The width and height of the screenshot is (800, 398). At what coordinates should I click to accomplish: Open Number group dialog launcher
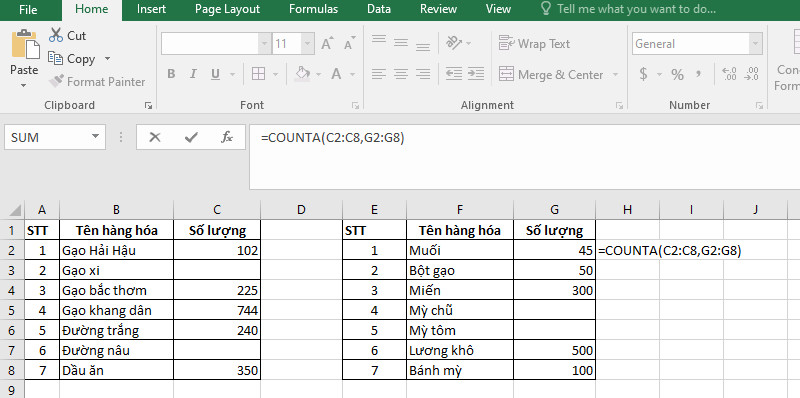[x=759, y=105]
